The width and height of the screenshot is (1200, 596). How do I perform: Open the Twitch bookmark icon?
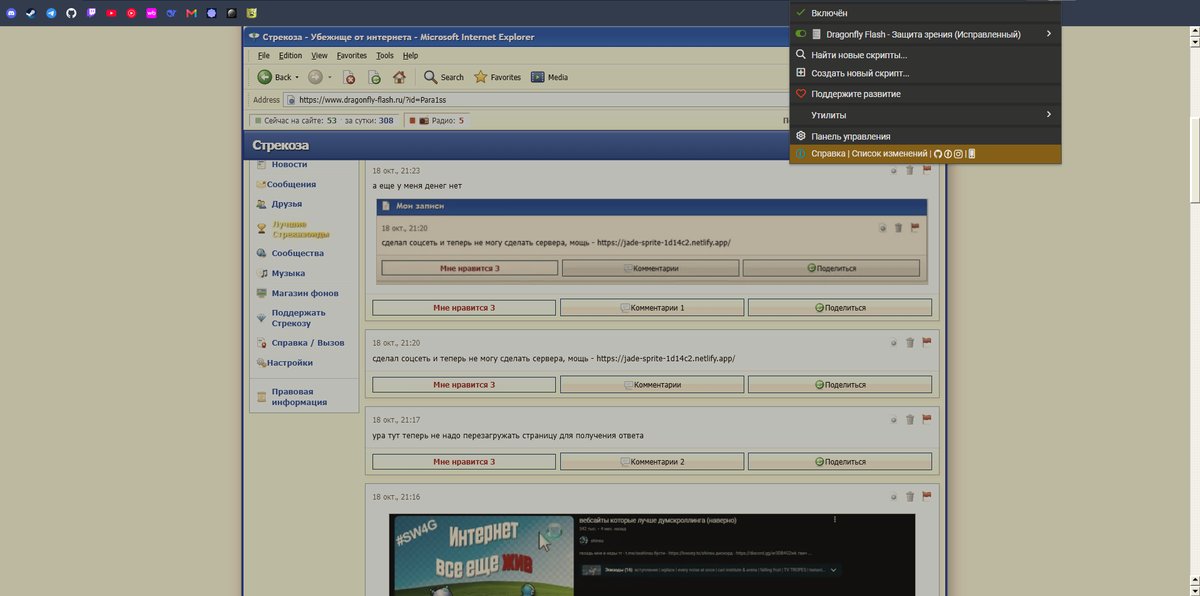click(92, 13)
